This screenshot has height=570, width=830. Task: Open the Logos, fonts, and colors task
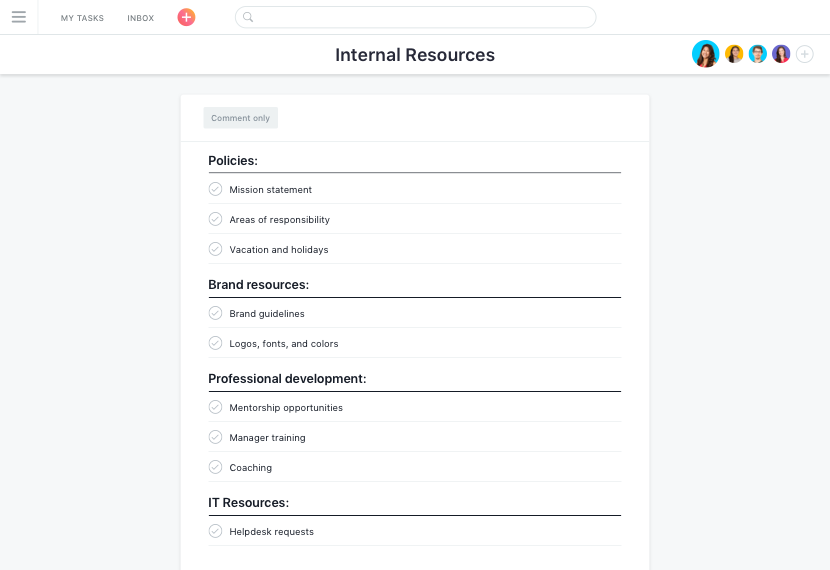[283, 344]
